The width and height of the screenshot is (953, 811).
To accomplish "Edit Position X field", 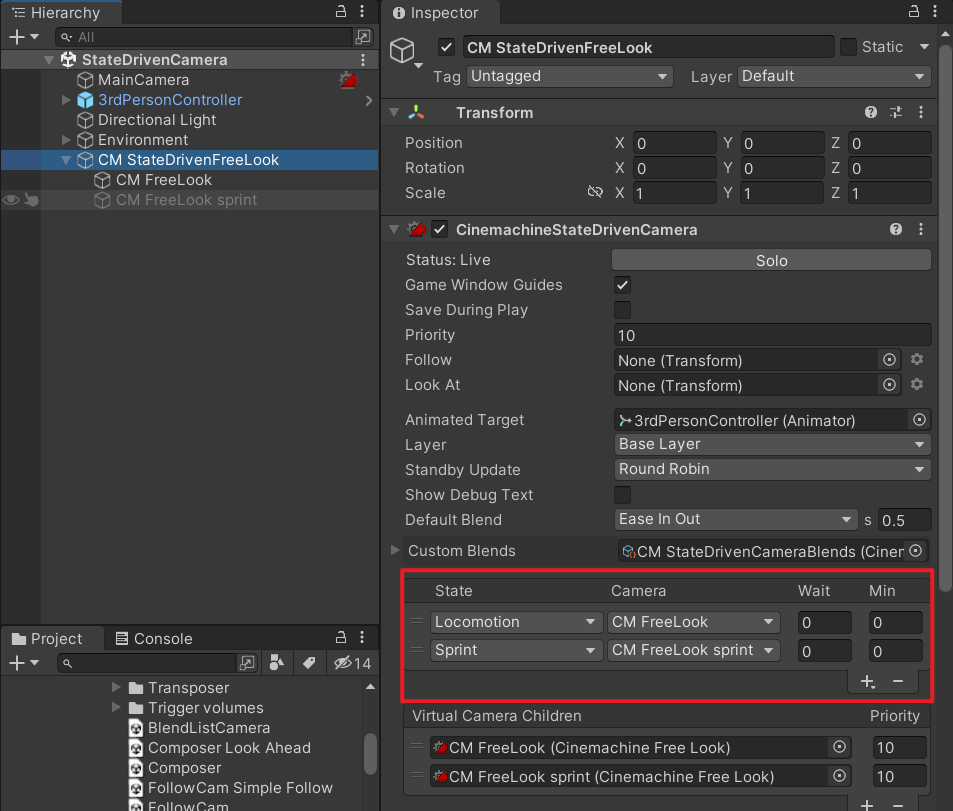I will tap(675, 143).
